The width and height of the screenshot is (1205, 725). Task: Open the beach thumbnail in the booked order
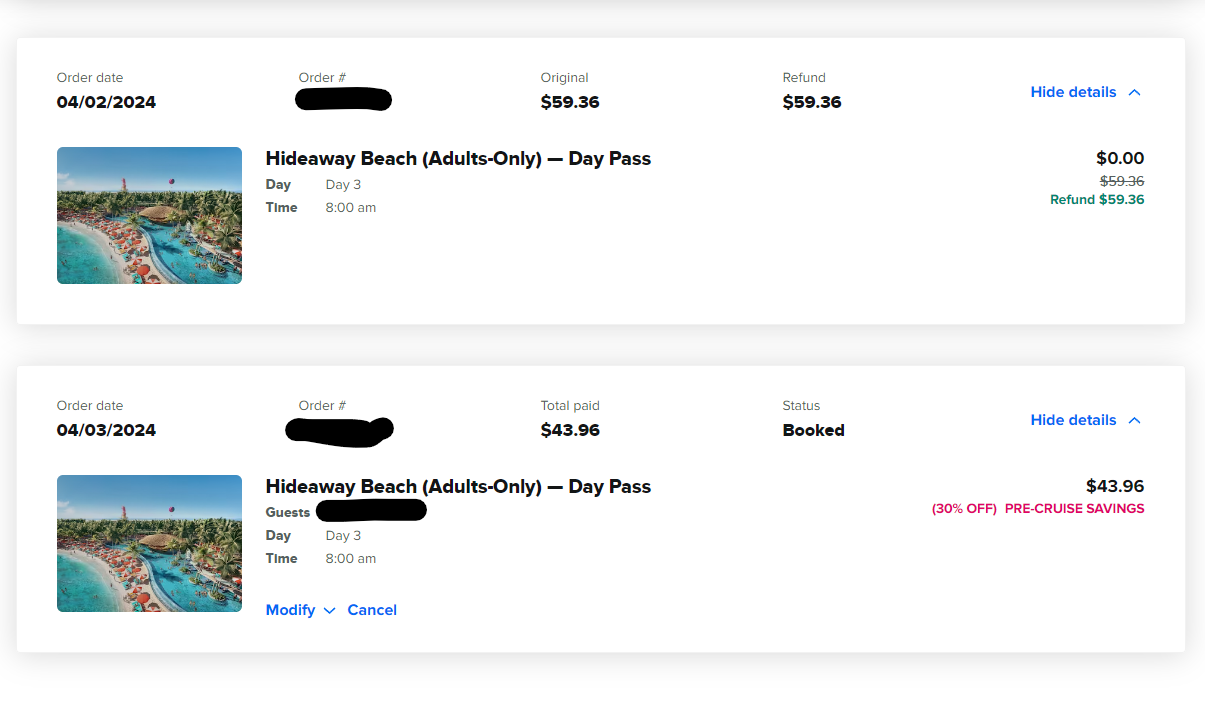tap(149, 543)
